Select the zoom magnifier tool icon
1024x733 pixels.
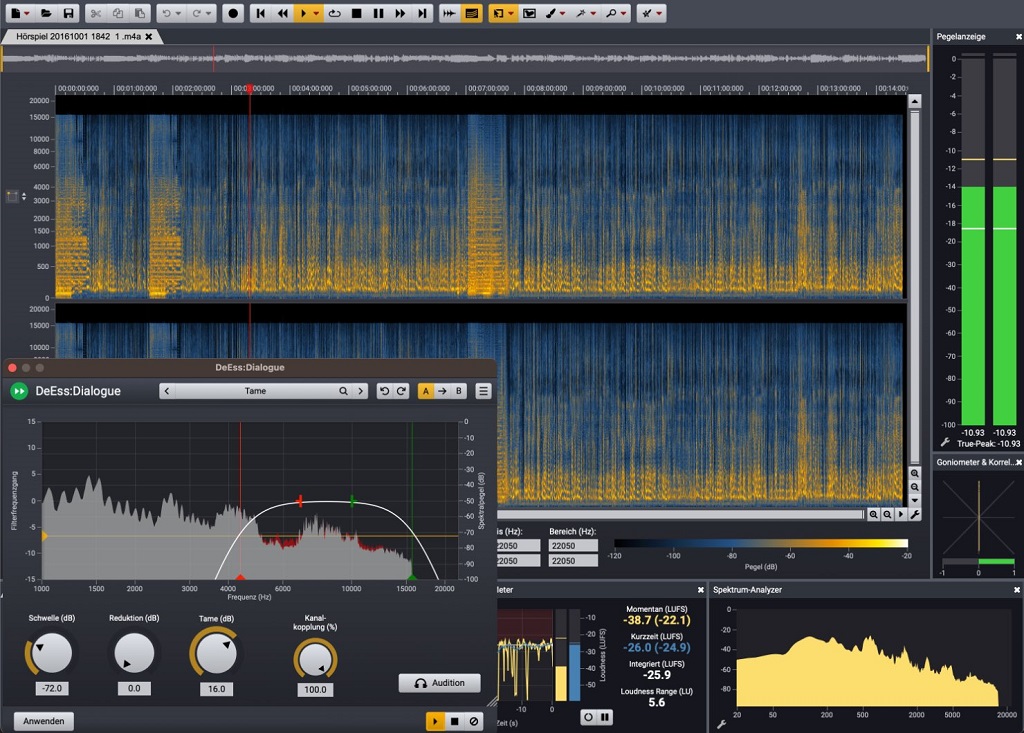click(x=611, y=13)
